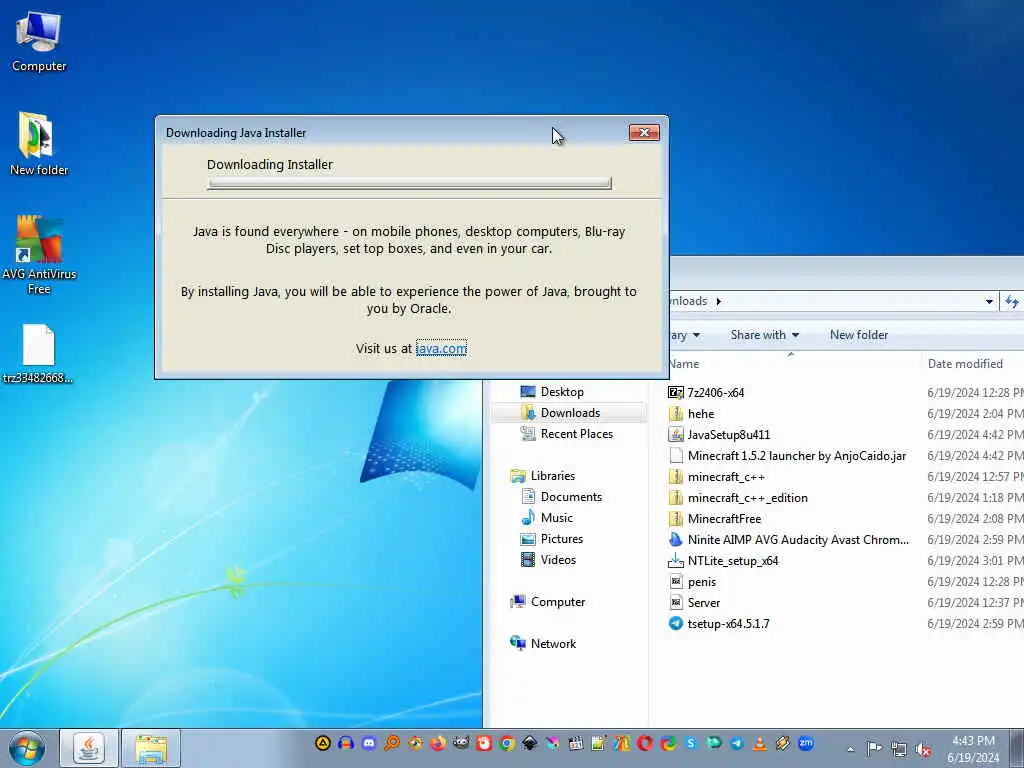Image resolution: width=1024 pixels, height=768 pixels.
Task: Click New folder button in Explorer toolbar
Action: tap(859, 335)
